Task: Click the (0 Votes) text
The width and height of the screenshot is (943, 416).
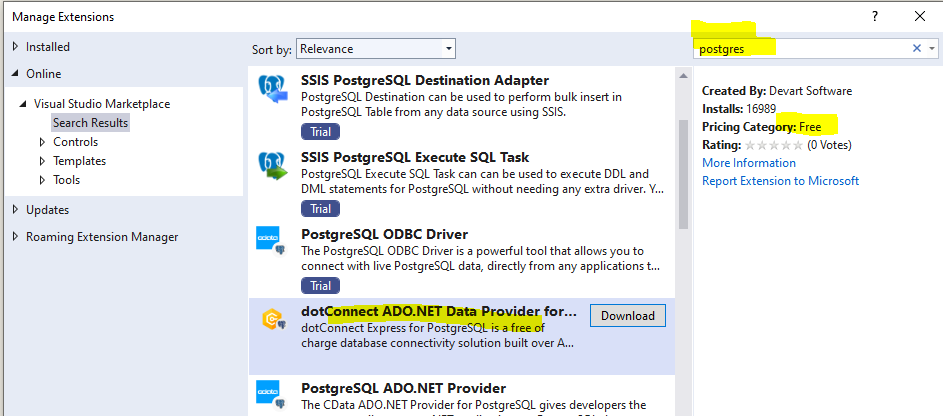Action: pyautogui.click(x=829, y=145)
